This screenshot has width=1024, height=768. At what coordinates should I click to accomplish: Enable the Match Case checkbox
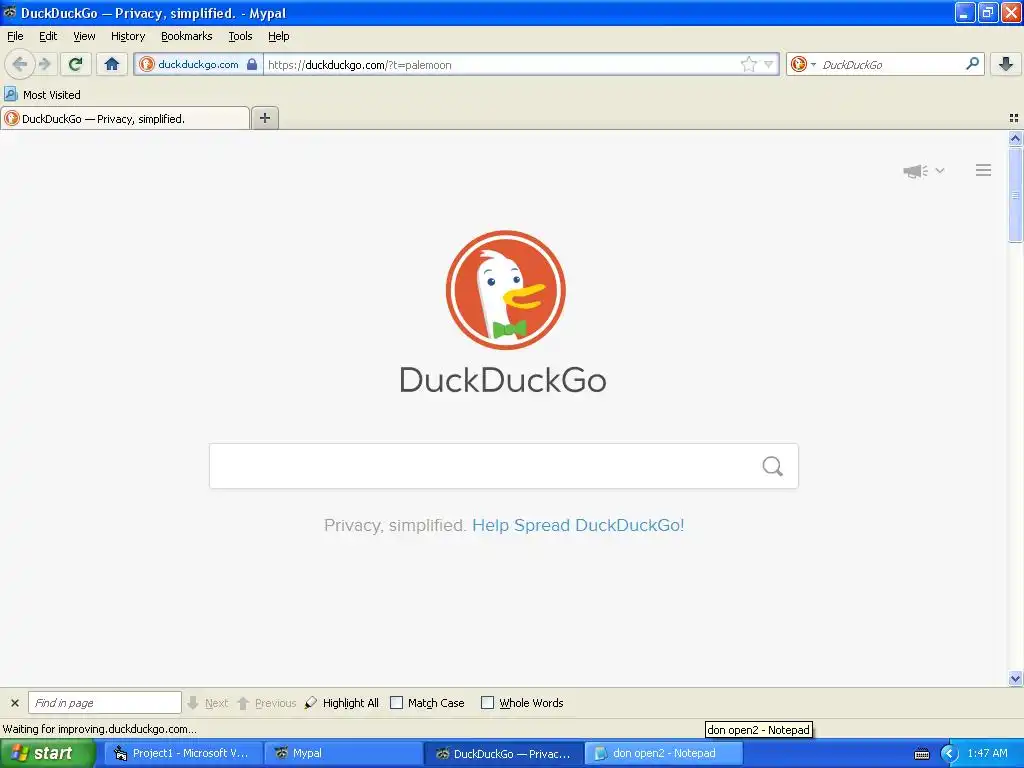point(396,703)
